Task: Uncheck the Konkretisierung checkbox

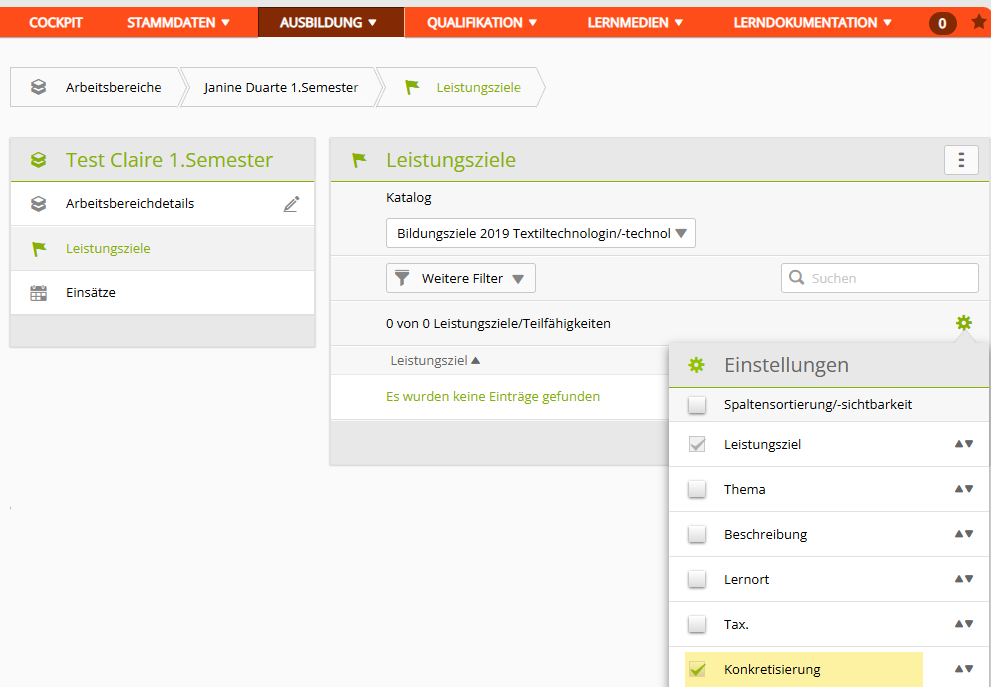Action: tap(697, 669)
